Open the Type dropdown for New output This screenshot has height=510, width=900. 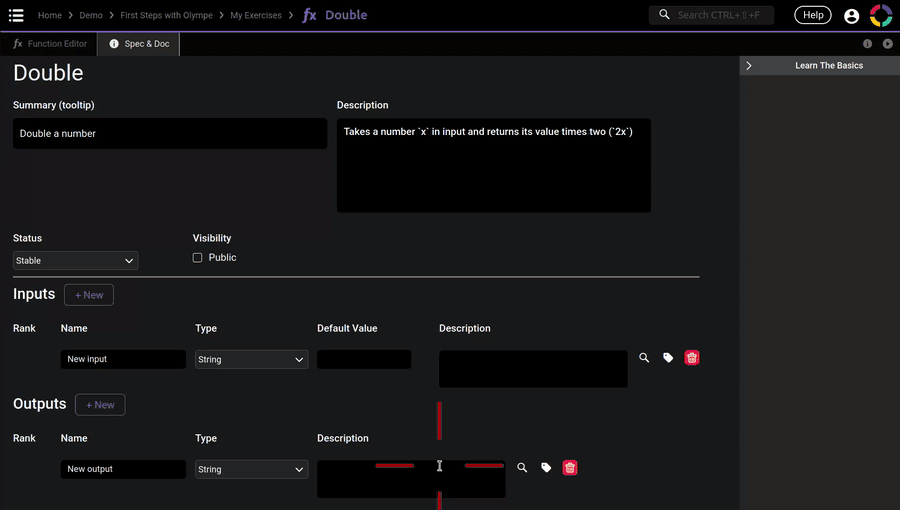251,470
